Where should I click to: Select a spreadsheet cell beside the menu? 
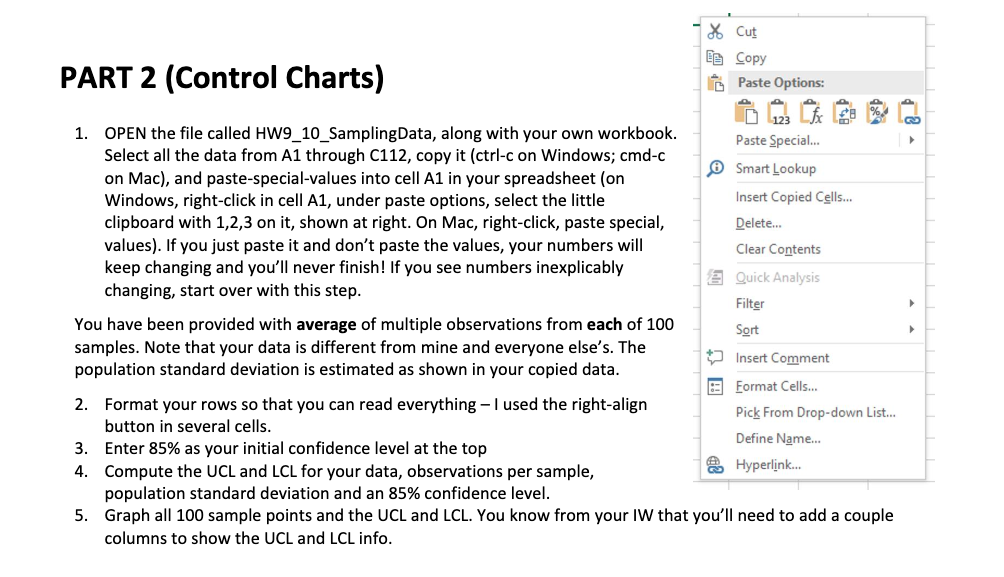click(x=965, y=300)
